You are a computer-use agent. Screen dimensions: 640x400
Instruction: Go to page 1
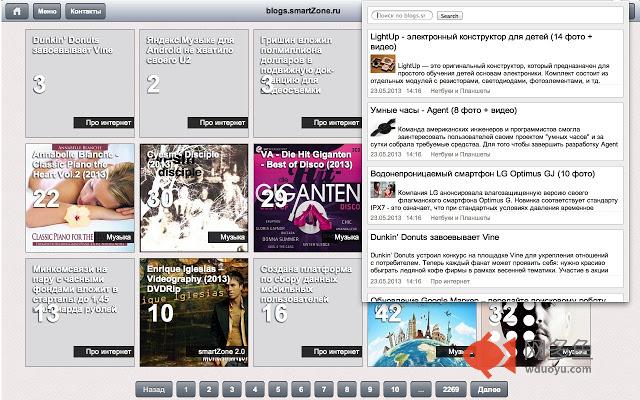186,389
